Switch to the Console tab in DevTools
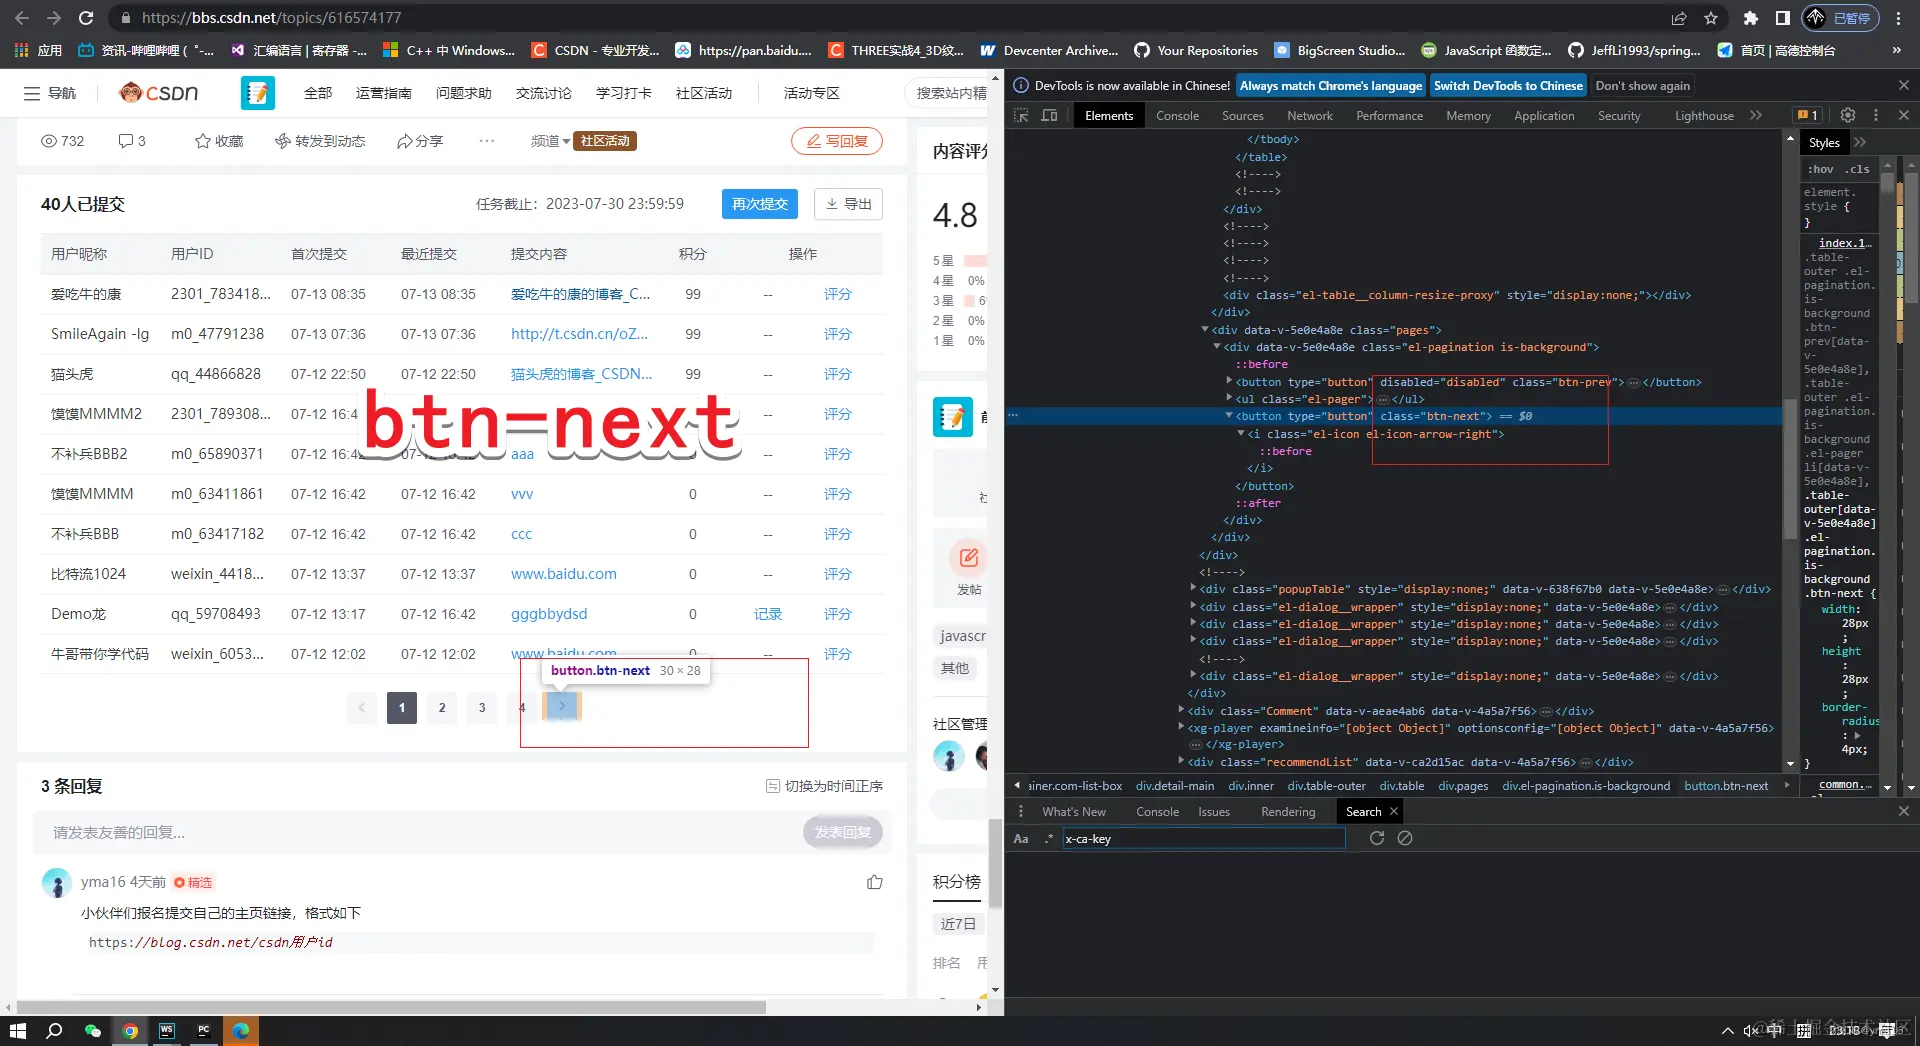 (x=1177, y=115)
